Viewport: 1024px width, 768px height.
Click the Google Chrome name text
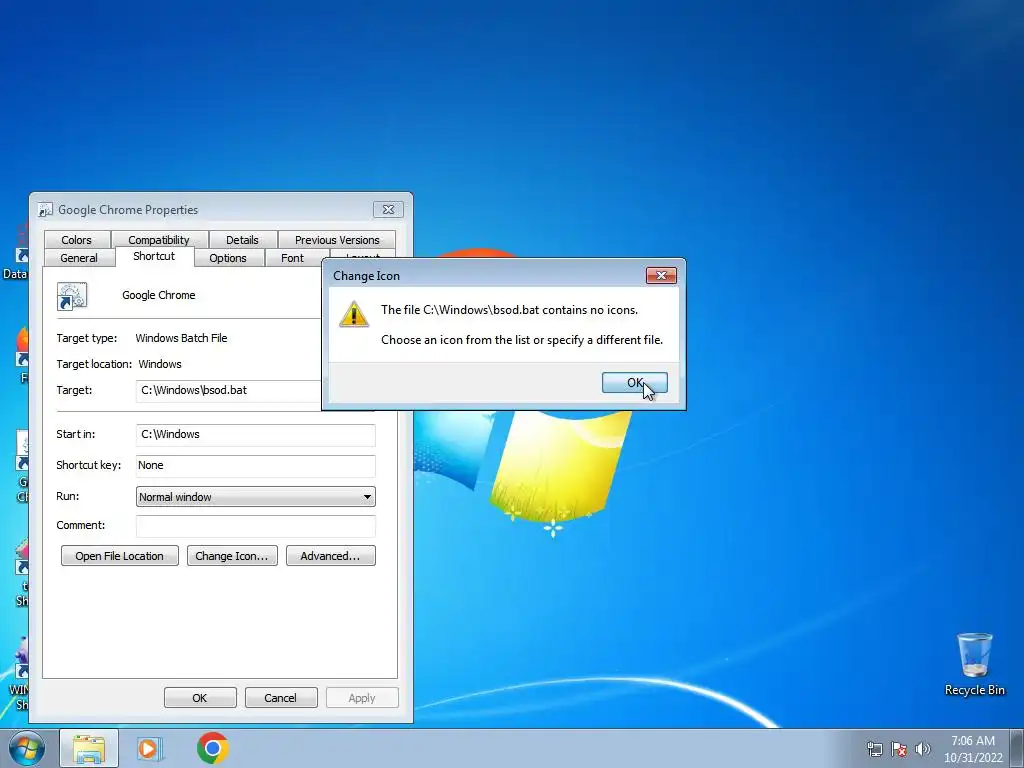pos(159,295)
